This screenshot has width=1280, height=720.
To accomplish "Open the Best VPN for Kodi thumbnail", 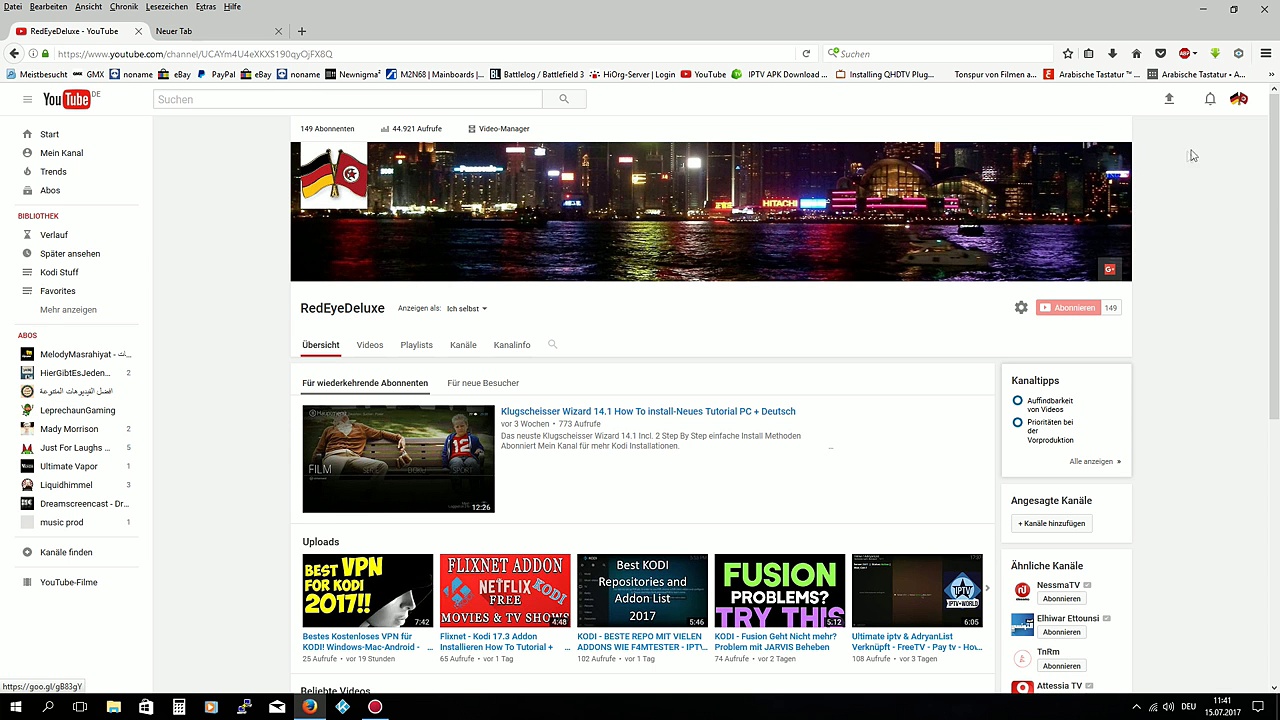I will [368, 591].
